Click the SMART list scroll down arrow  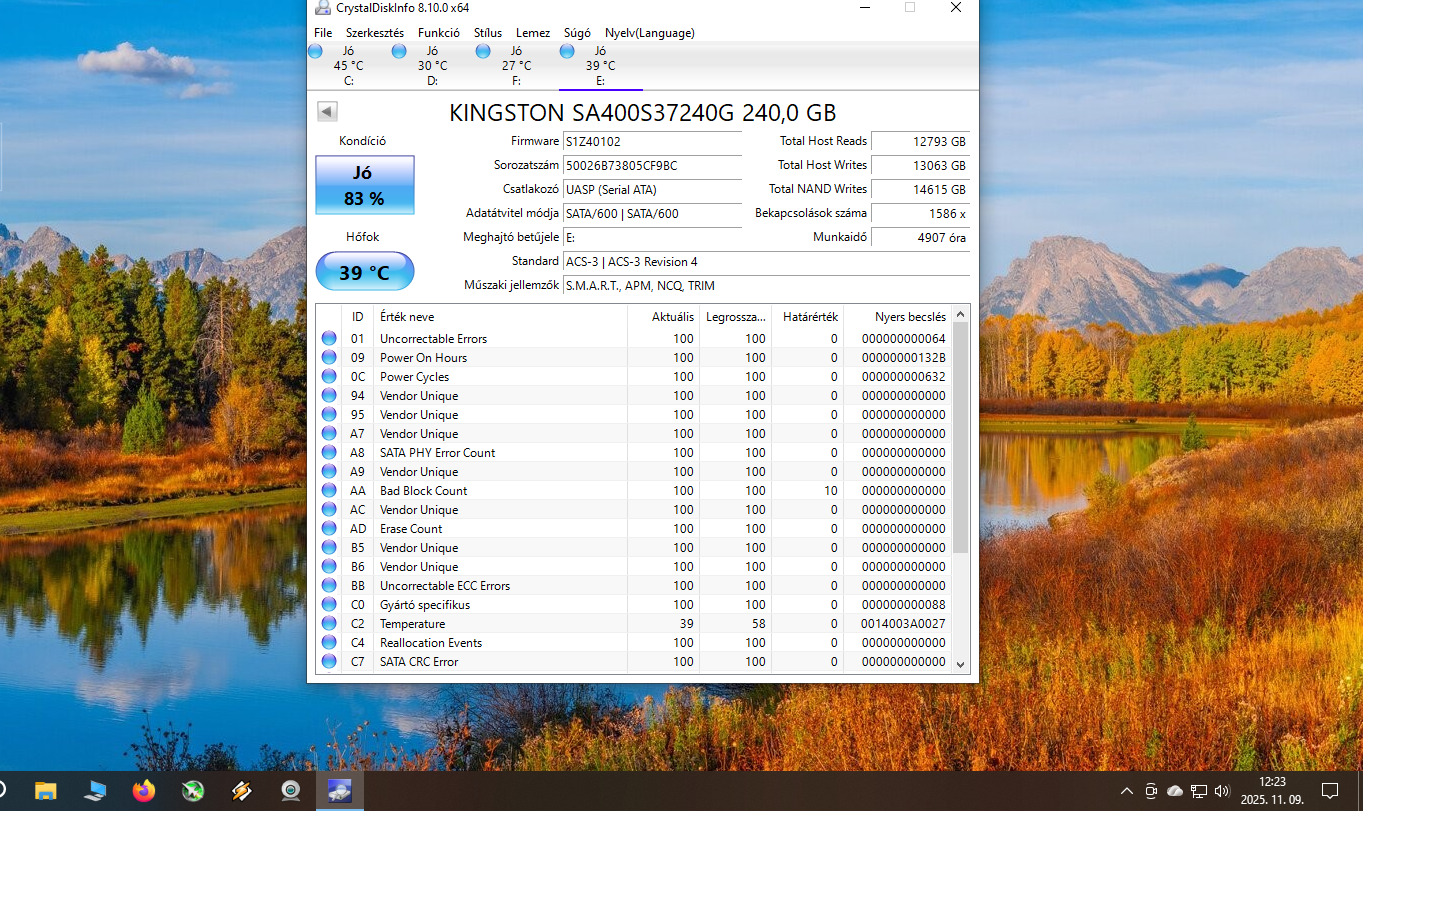(960, 664)
